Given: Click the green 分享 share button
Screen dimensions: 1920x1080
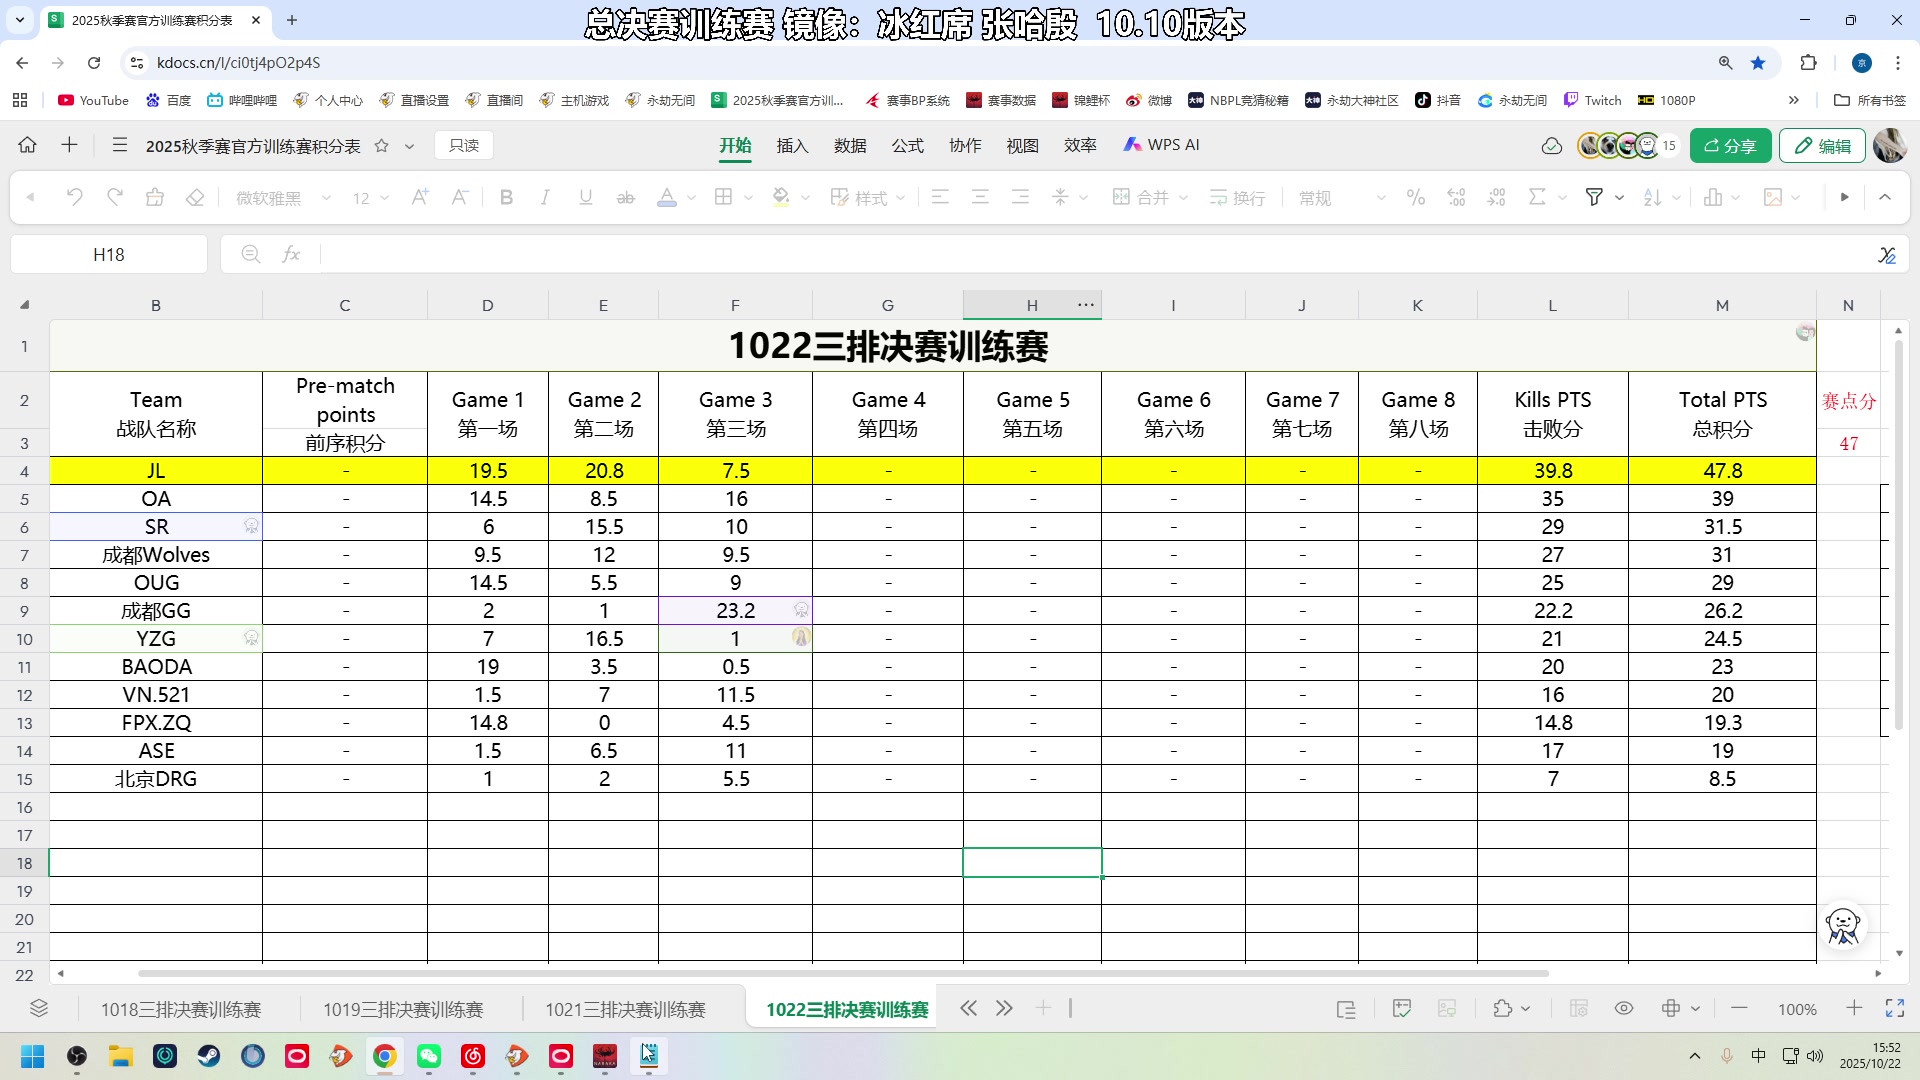Looking at the screenshot, I should tap(1730, 145).
